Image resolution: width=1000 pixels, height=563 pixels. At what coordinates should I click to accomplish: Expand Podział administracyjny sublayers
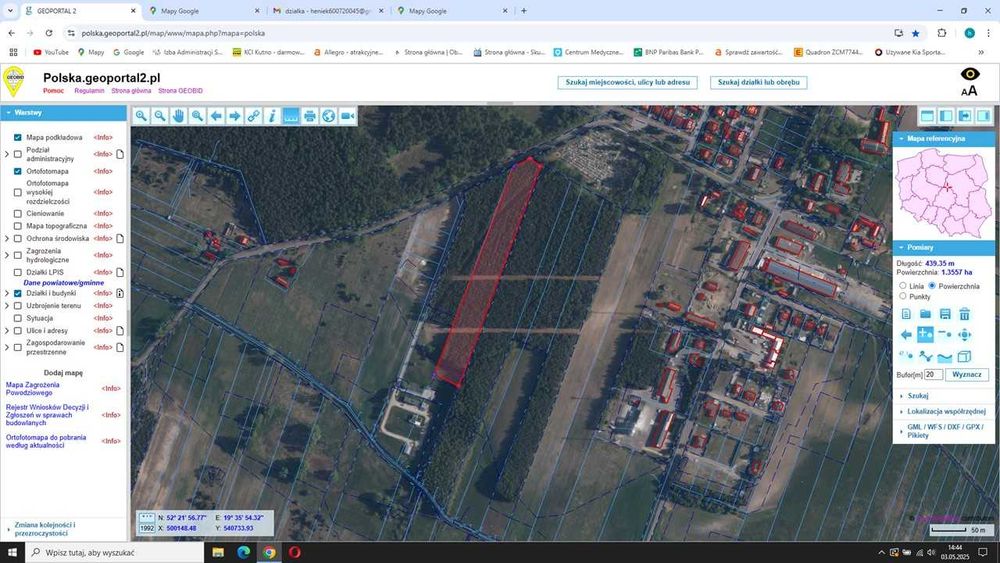tap(7, 154)
